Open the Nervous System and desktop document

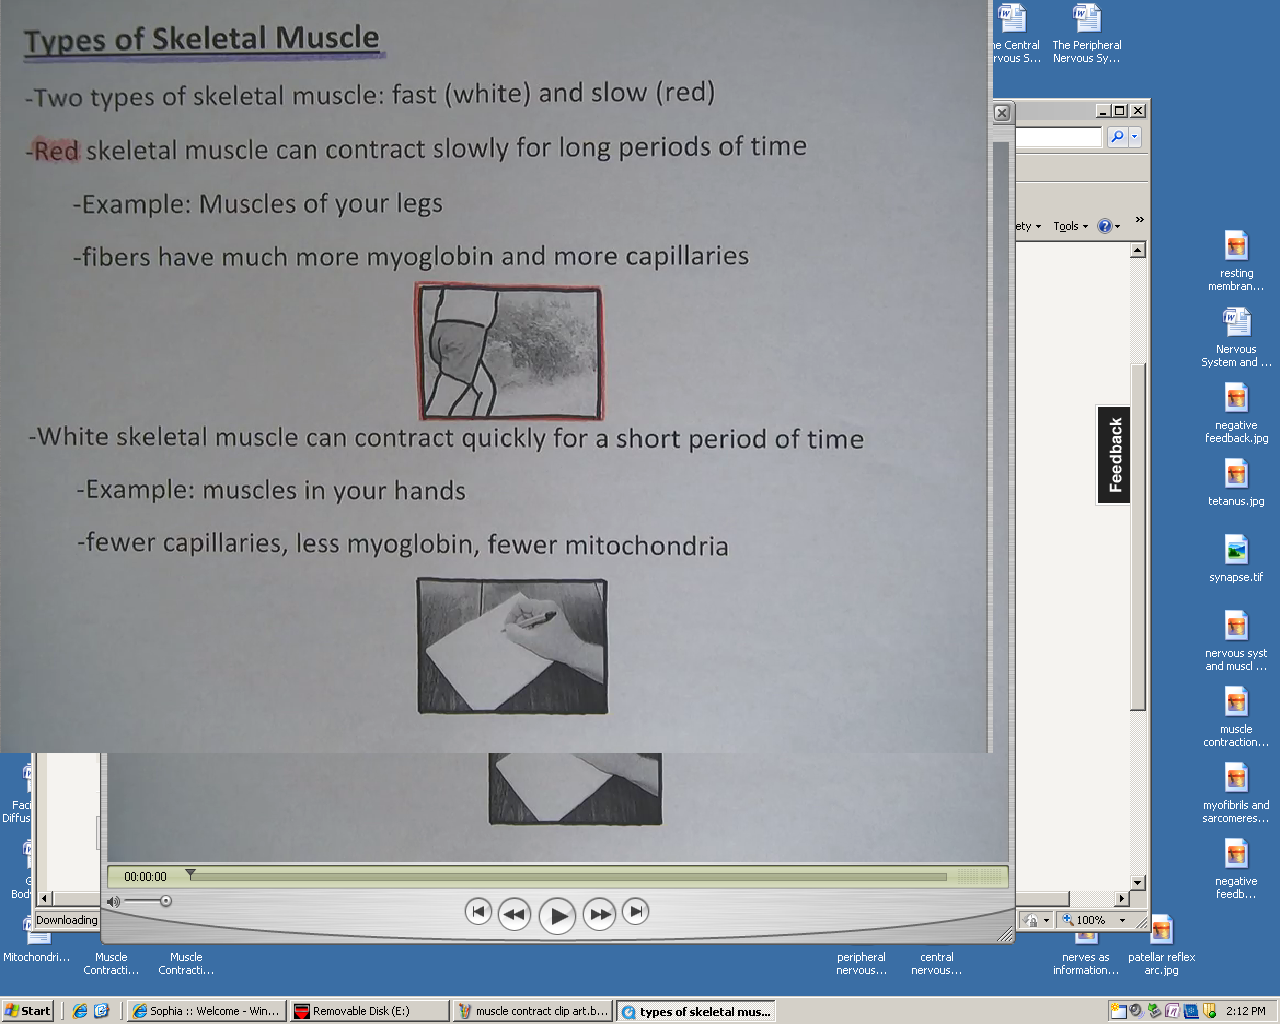click(x=1236, y=337)
